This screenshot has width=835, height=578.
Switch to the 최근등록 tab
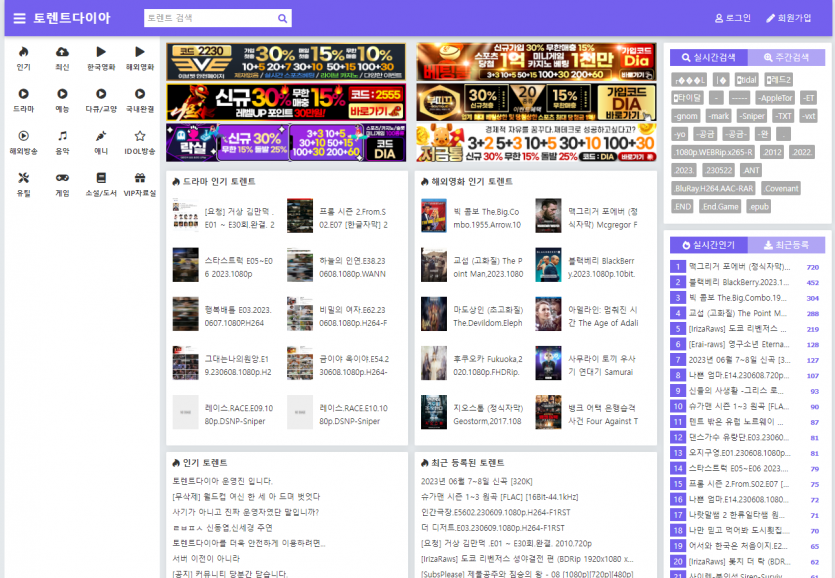tap(786, 244)
